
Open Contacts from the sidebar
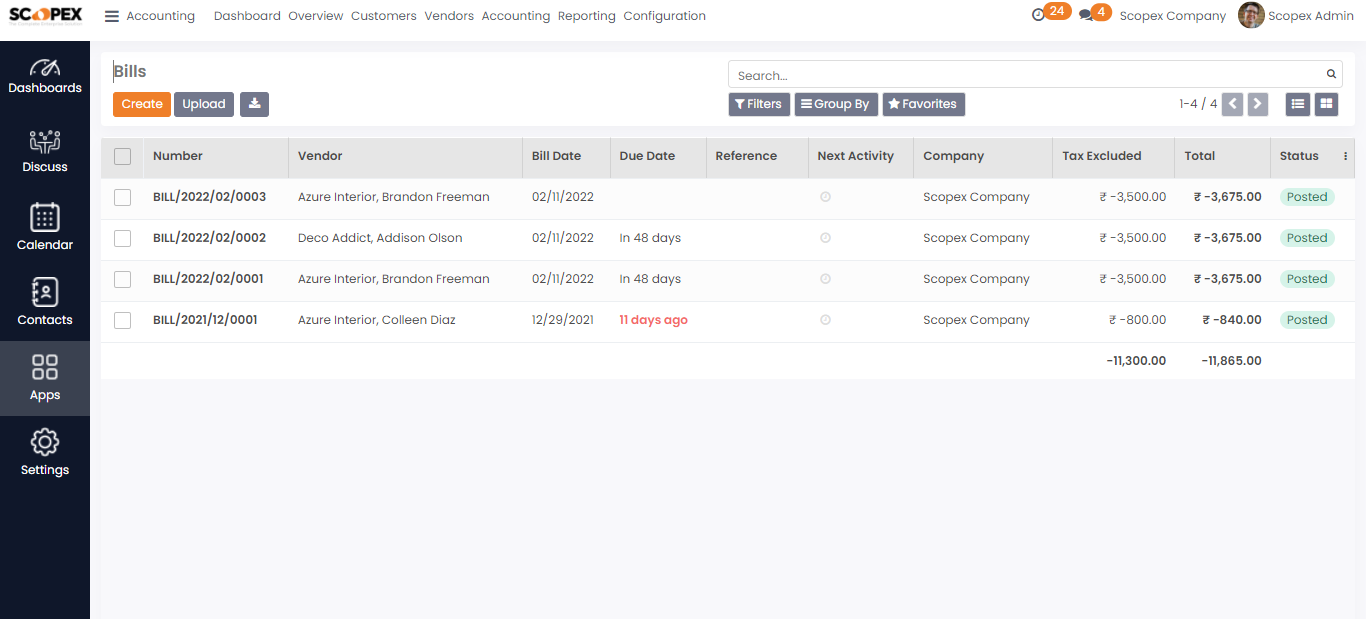(x=45, y=302)
